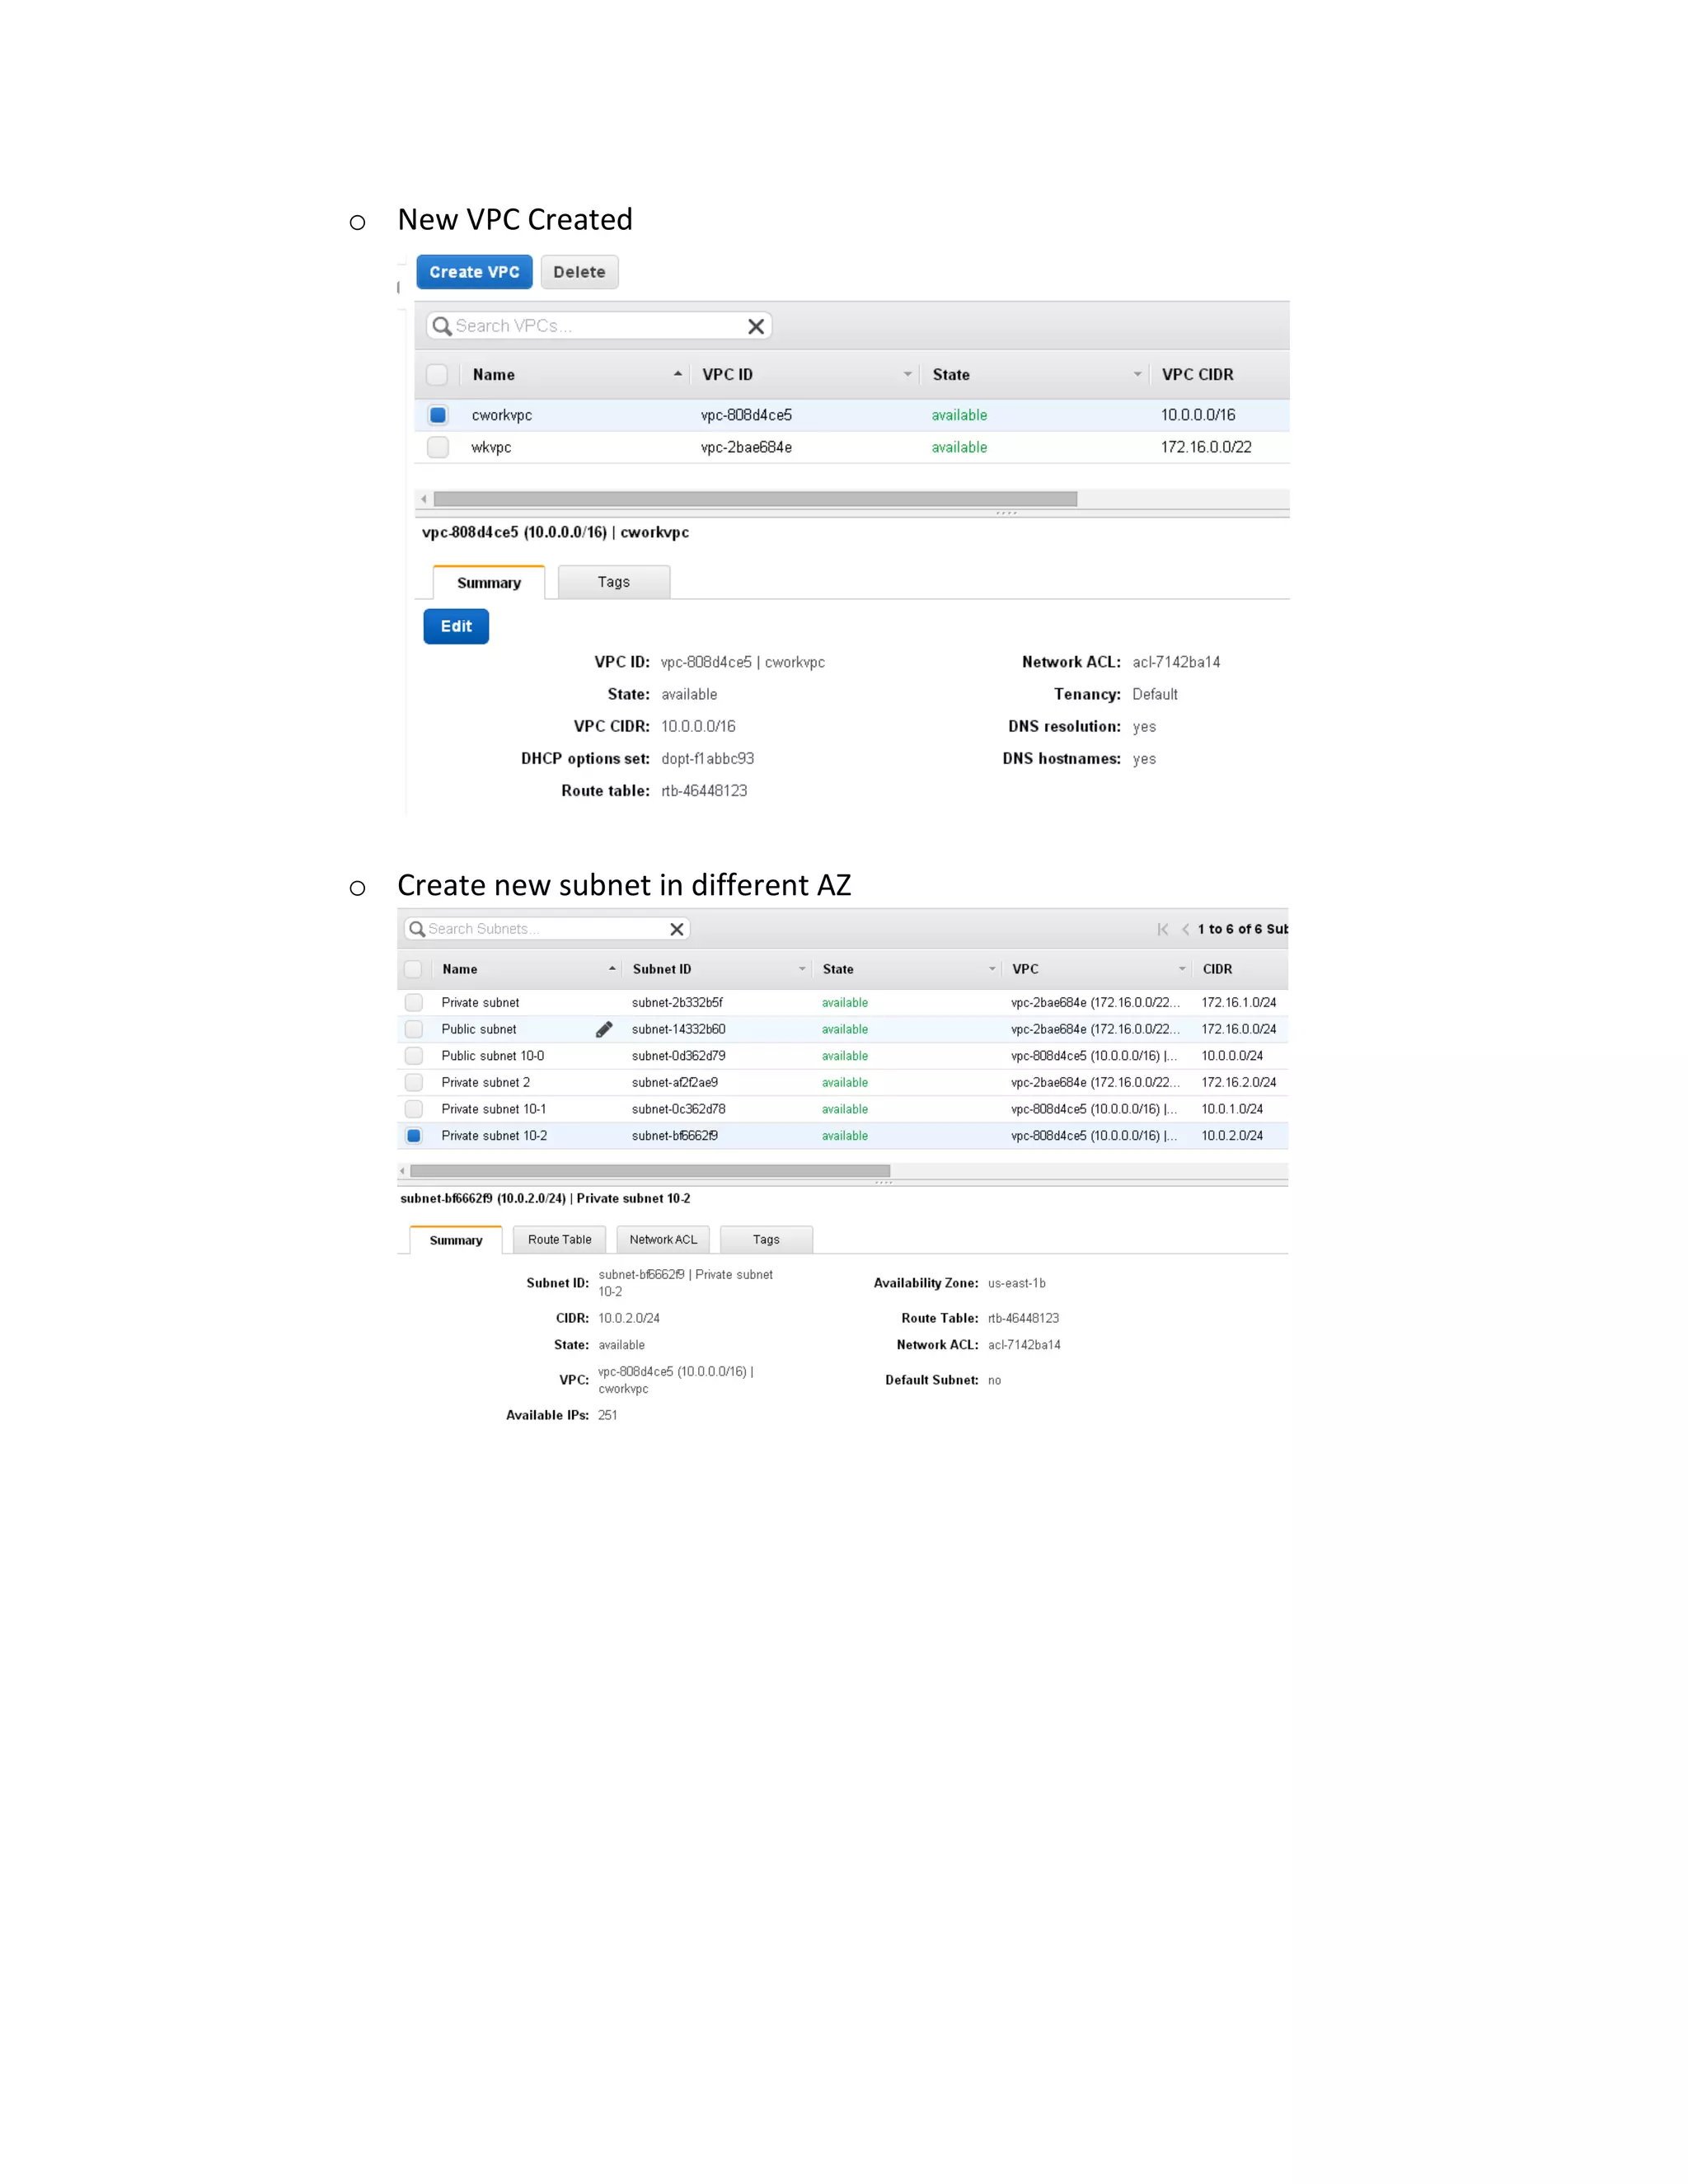Open the subnet Tags tab
The width and height of the screenshot is (1688, 2184).
tap(766, 1240)
